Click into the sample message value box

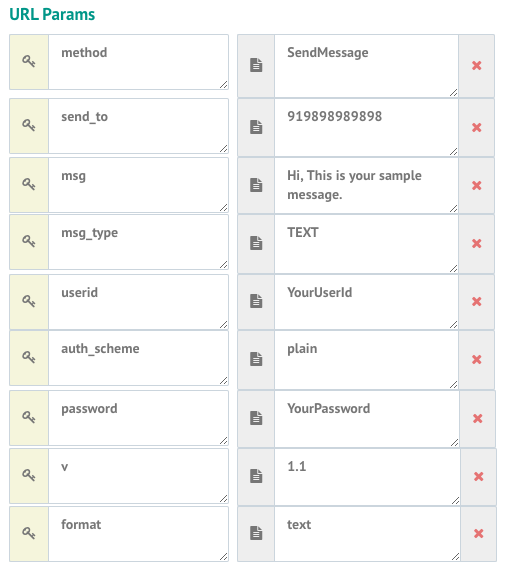366,186
